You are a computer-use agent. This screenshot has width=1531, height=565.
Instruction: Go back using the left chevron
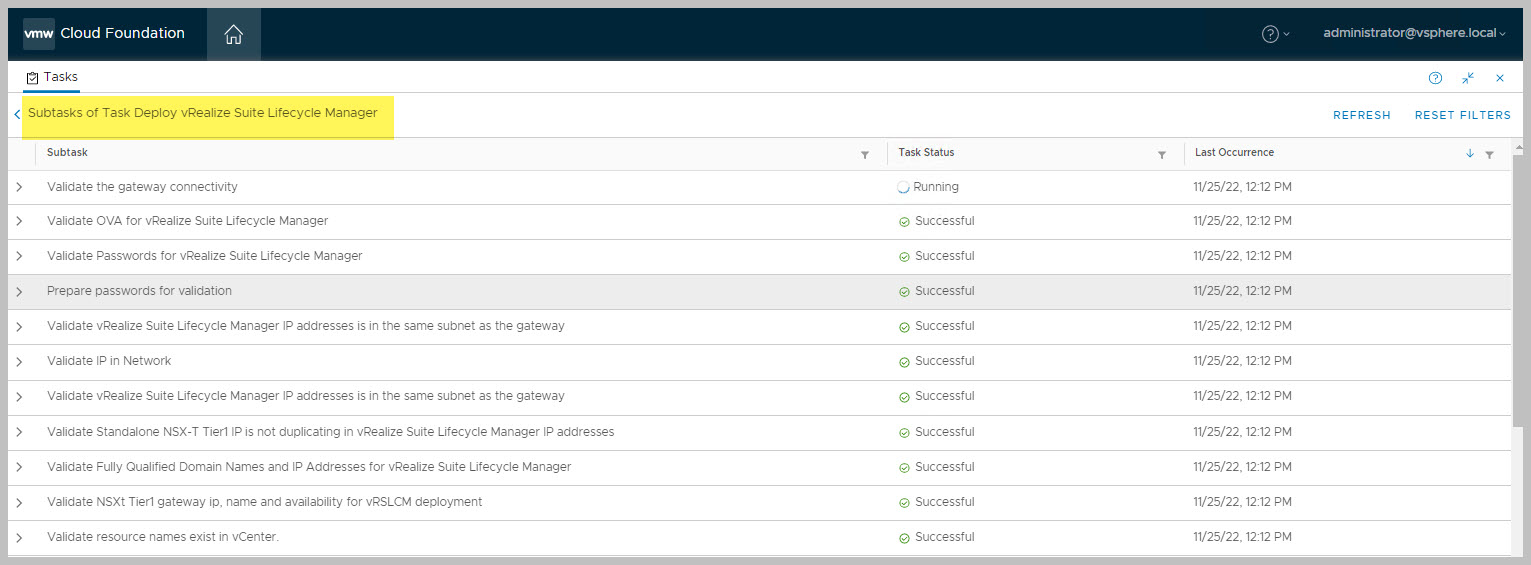[17, 115]
